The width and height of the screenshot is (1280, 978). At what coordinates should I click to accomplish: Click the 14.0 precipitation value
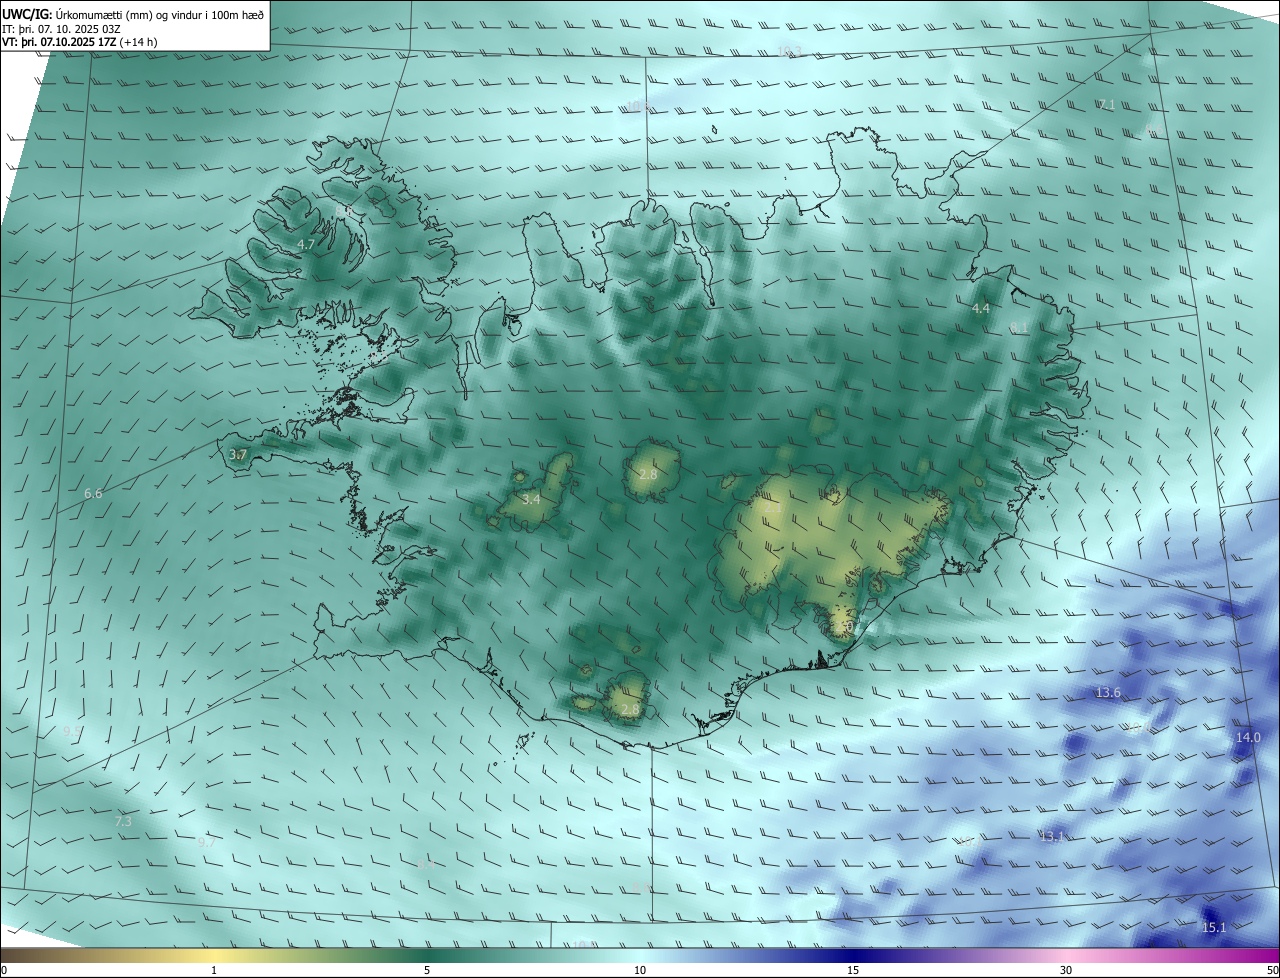(1248, 737)
